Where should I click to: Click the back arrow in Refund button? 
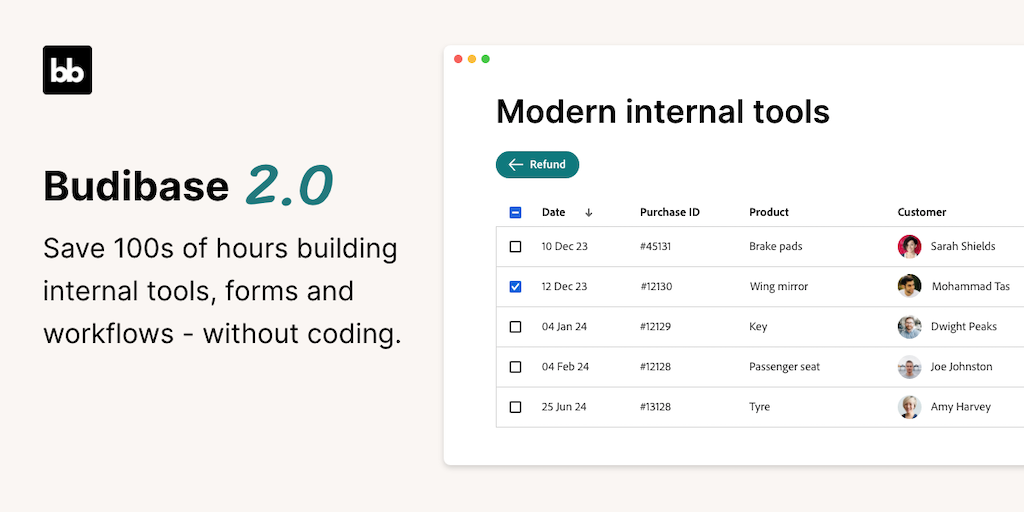516,165
